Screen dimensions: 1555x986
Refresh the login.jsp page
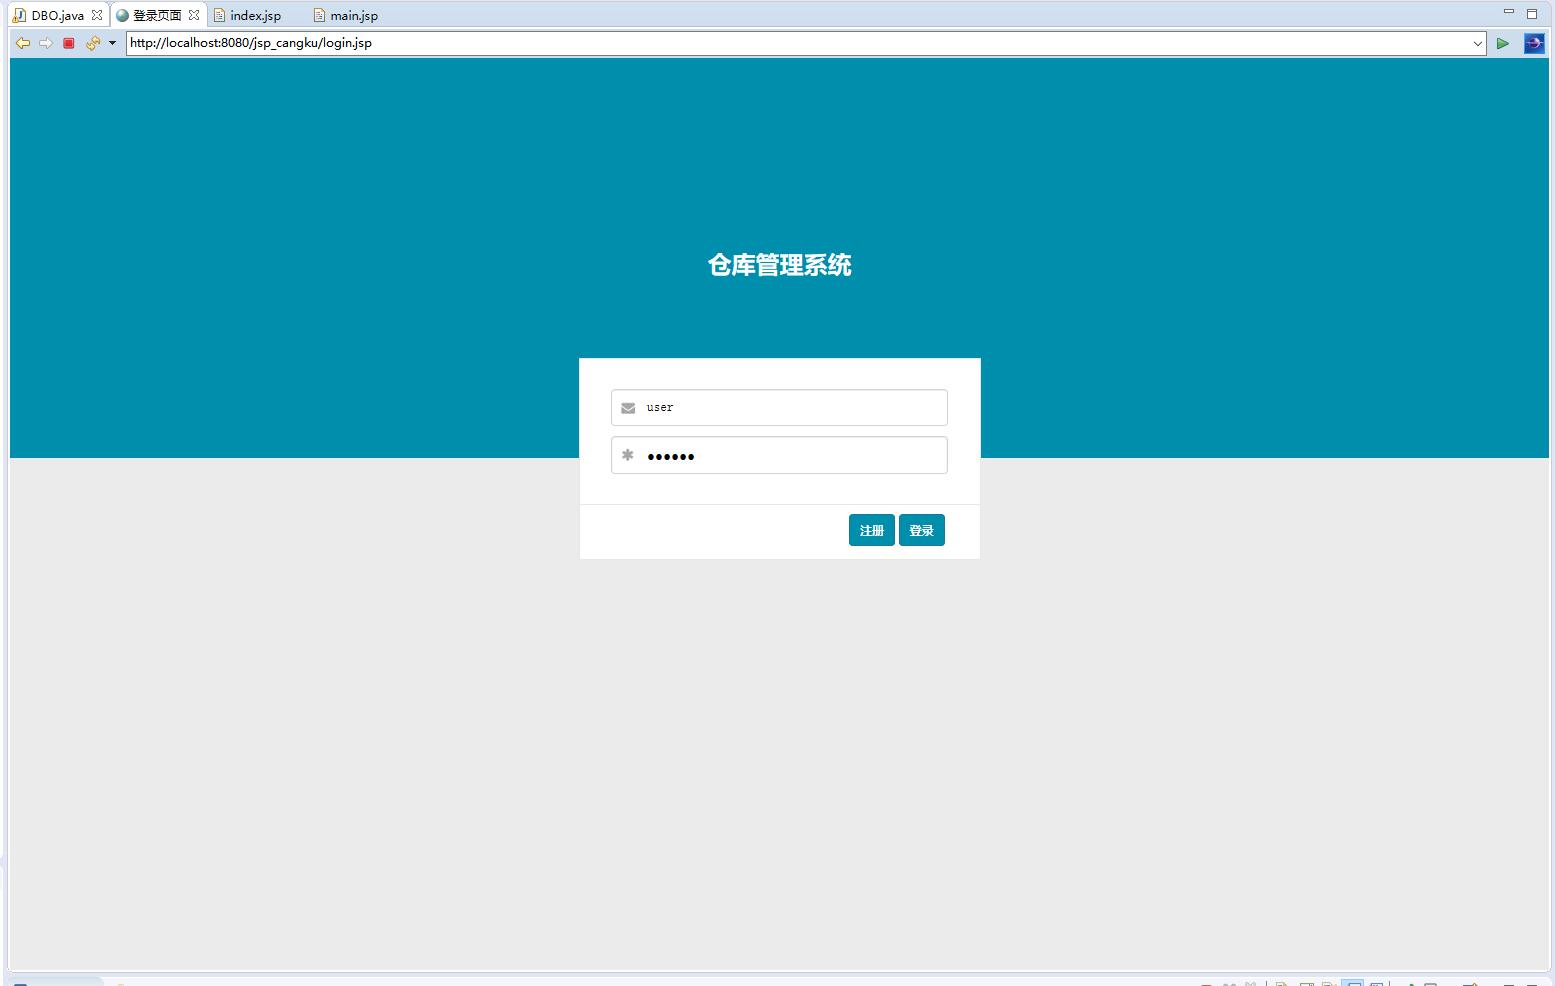pos(93,43)
